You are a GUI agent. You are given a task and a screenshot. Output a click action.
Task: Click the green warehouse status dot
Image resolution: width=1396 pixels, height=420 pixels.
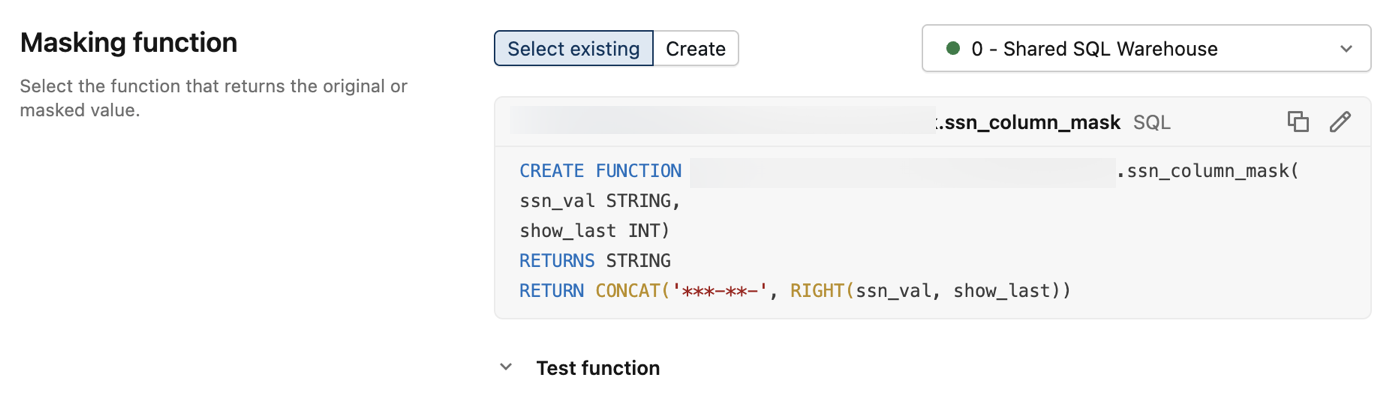[x=953, y=49]
